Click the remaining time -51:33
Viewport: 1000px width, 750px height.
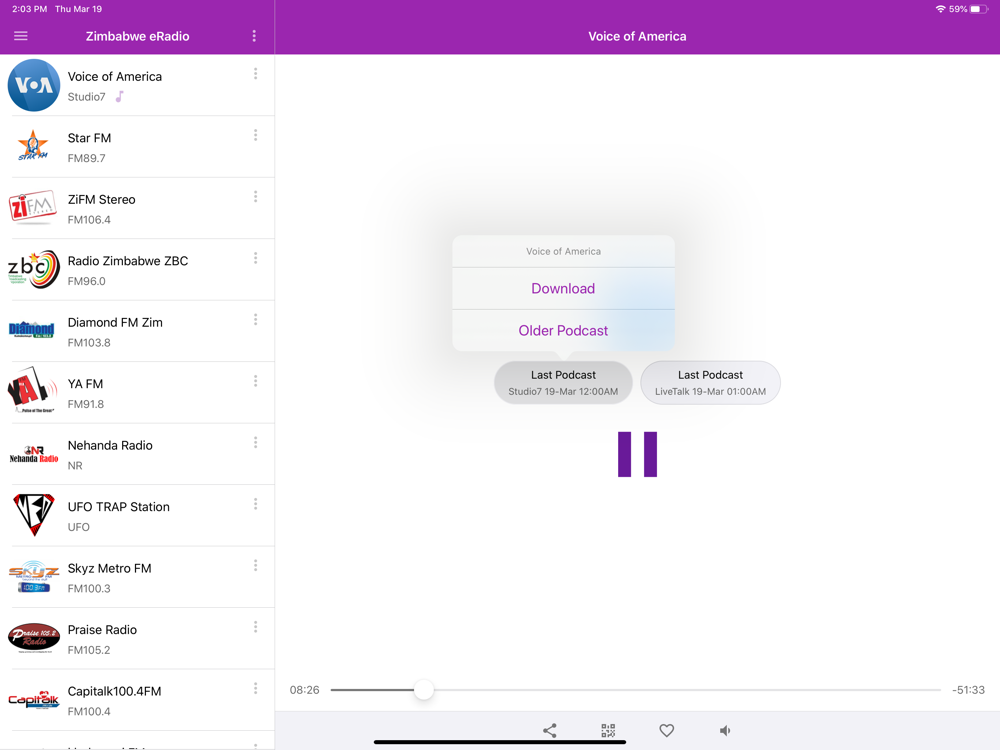pos(968,690)
